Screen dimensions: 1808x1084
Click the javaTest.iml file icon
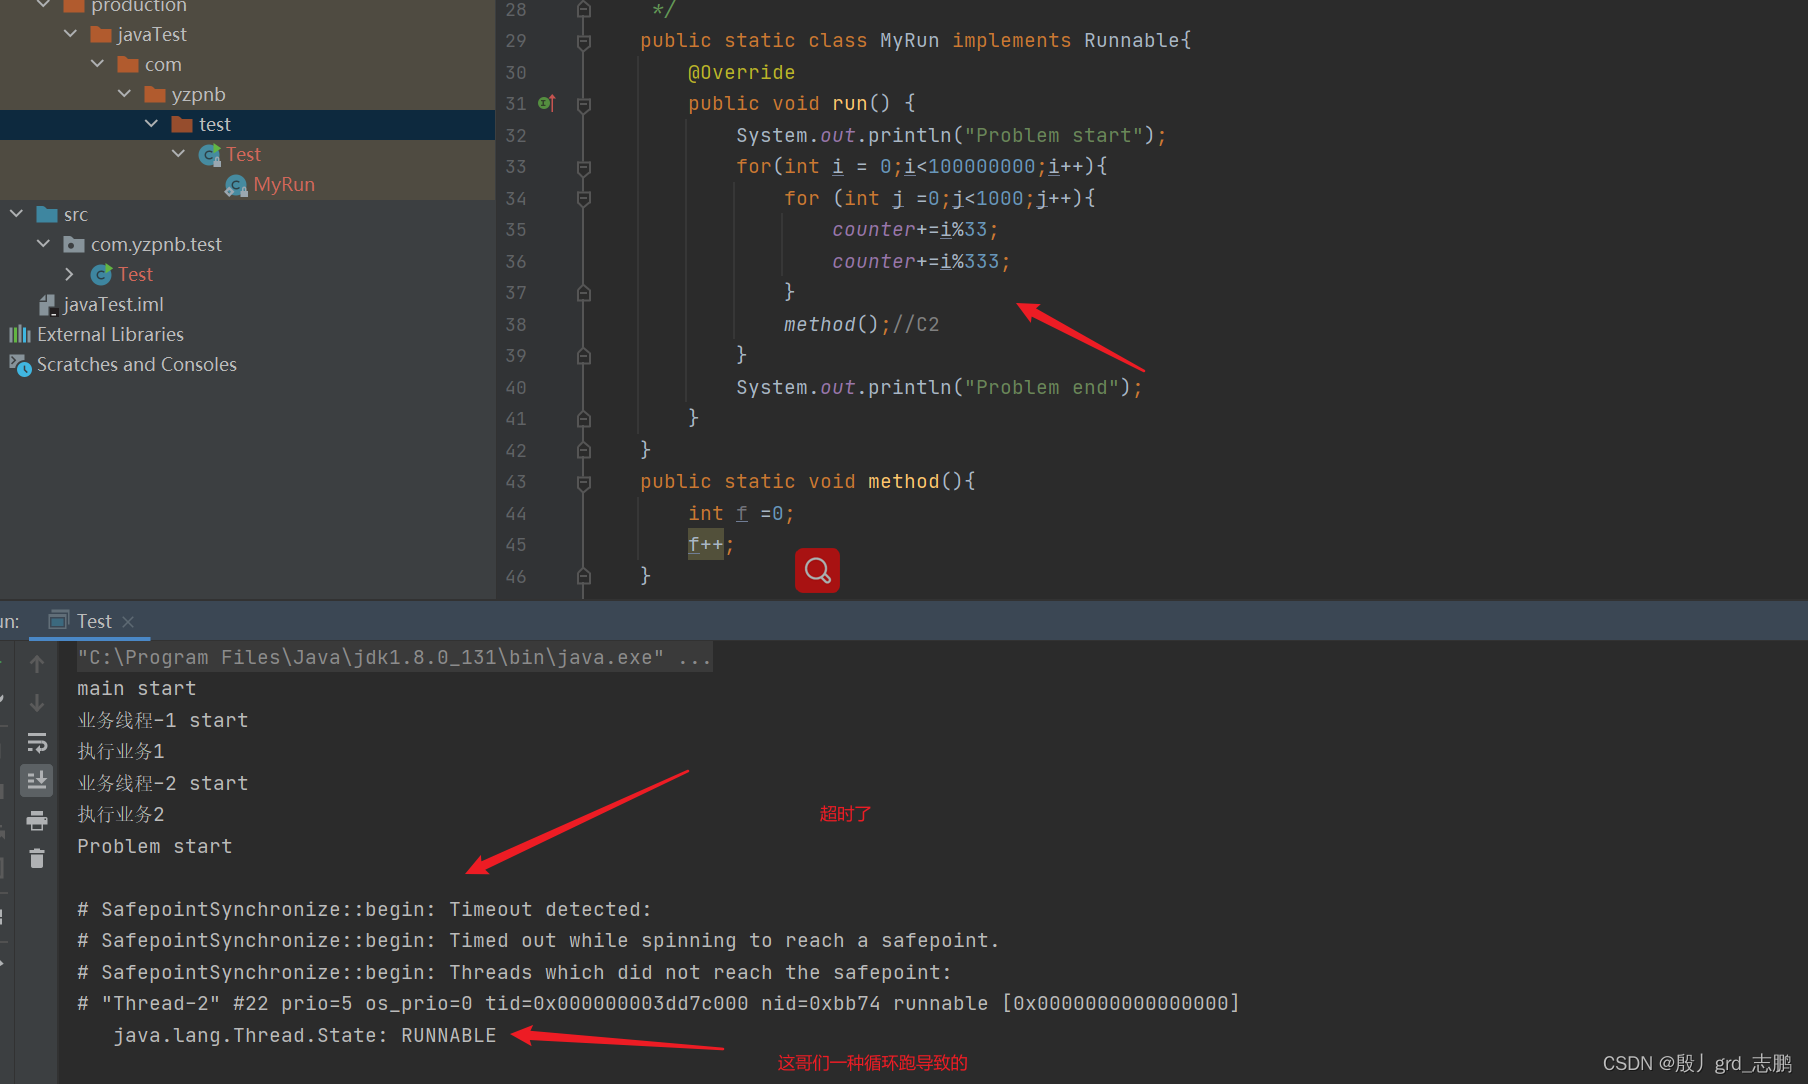(47, 305)
